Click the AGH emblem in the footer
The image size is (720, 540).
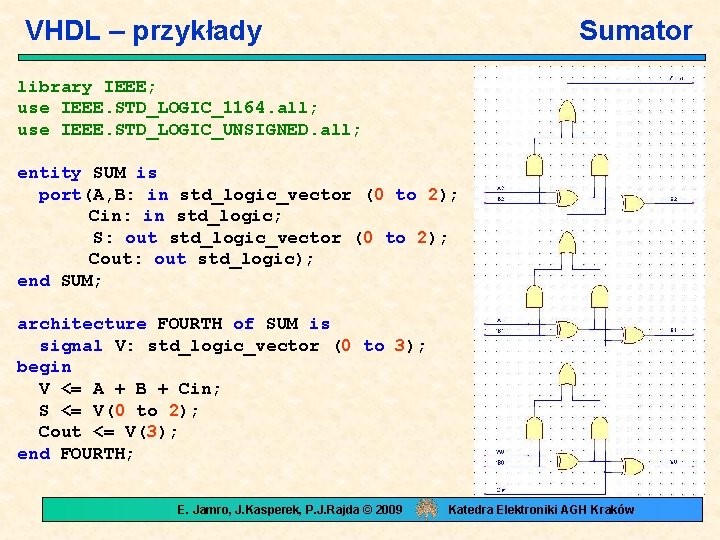point(427,509)
